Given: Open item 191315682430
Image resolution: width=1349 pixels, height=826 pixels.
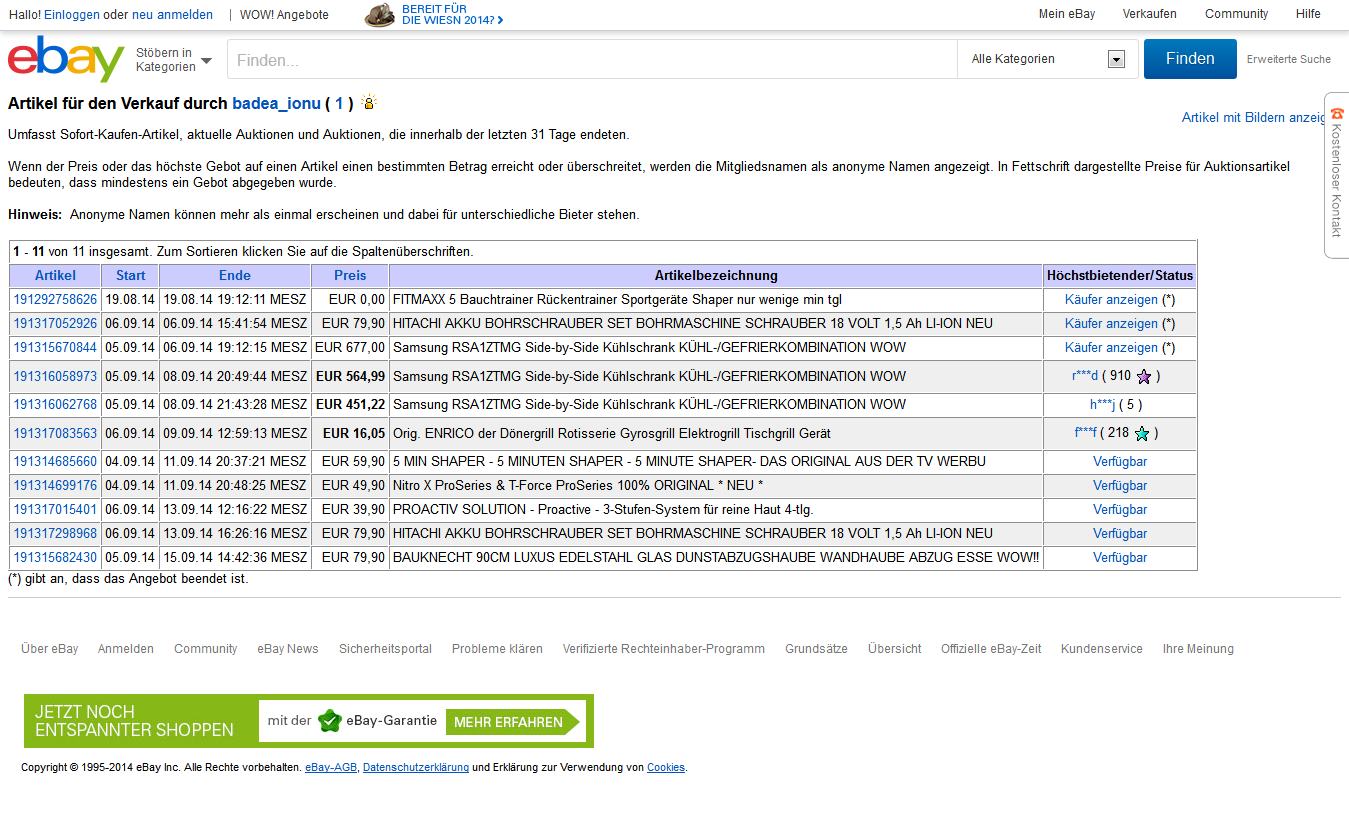Looking at the screenshot, I should (x=55, y=558).
